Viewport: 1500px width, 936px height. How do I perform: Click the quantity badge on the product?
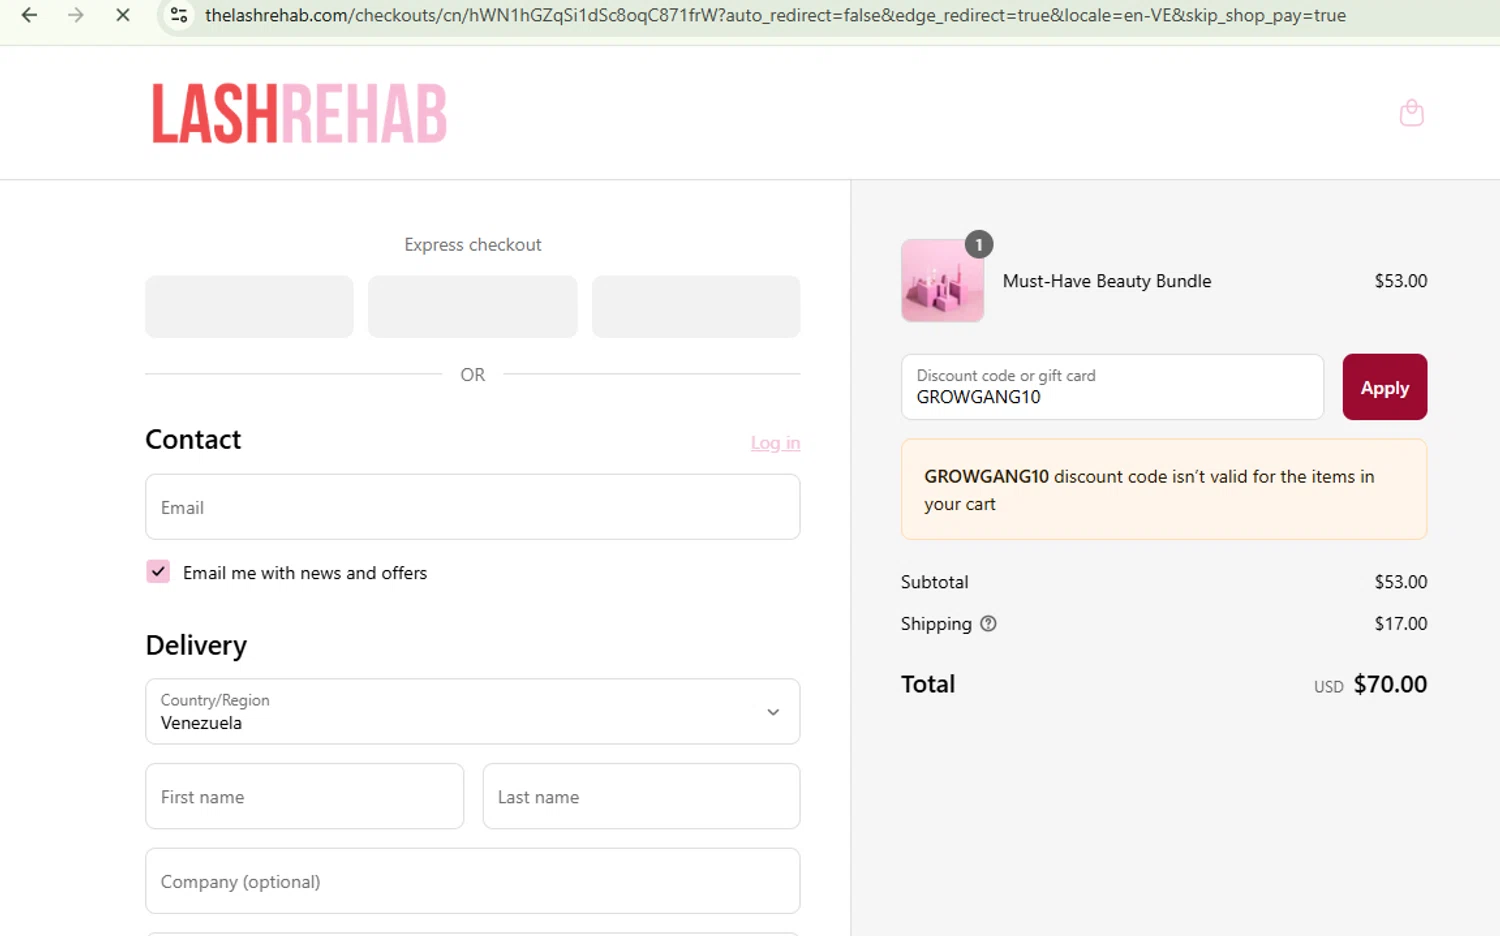click(979, 244)
